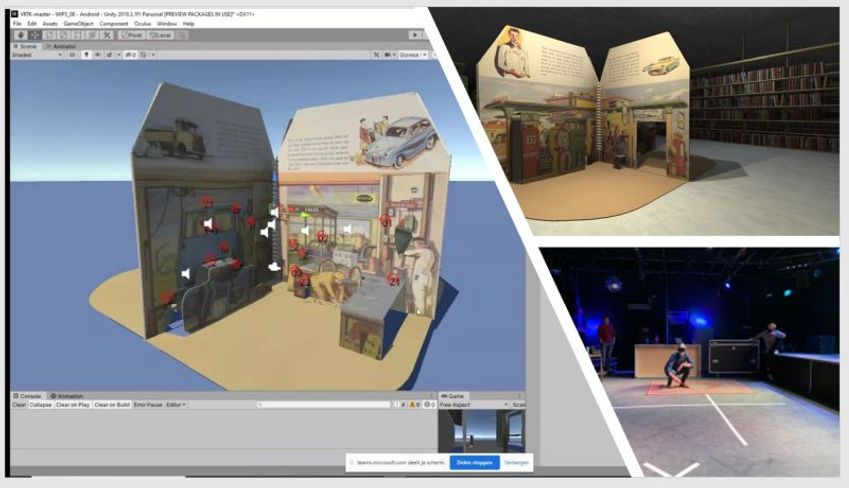Switch to the Console tab
Screen dimensions: 849x488
coord(27,396)
